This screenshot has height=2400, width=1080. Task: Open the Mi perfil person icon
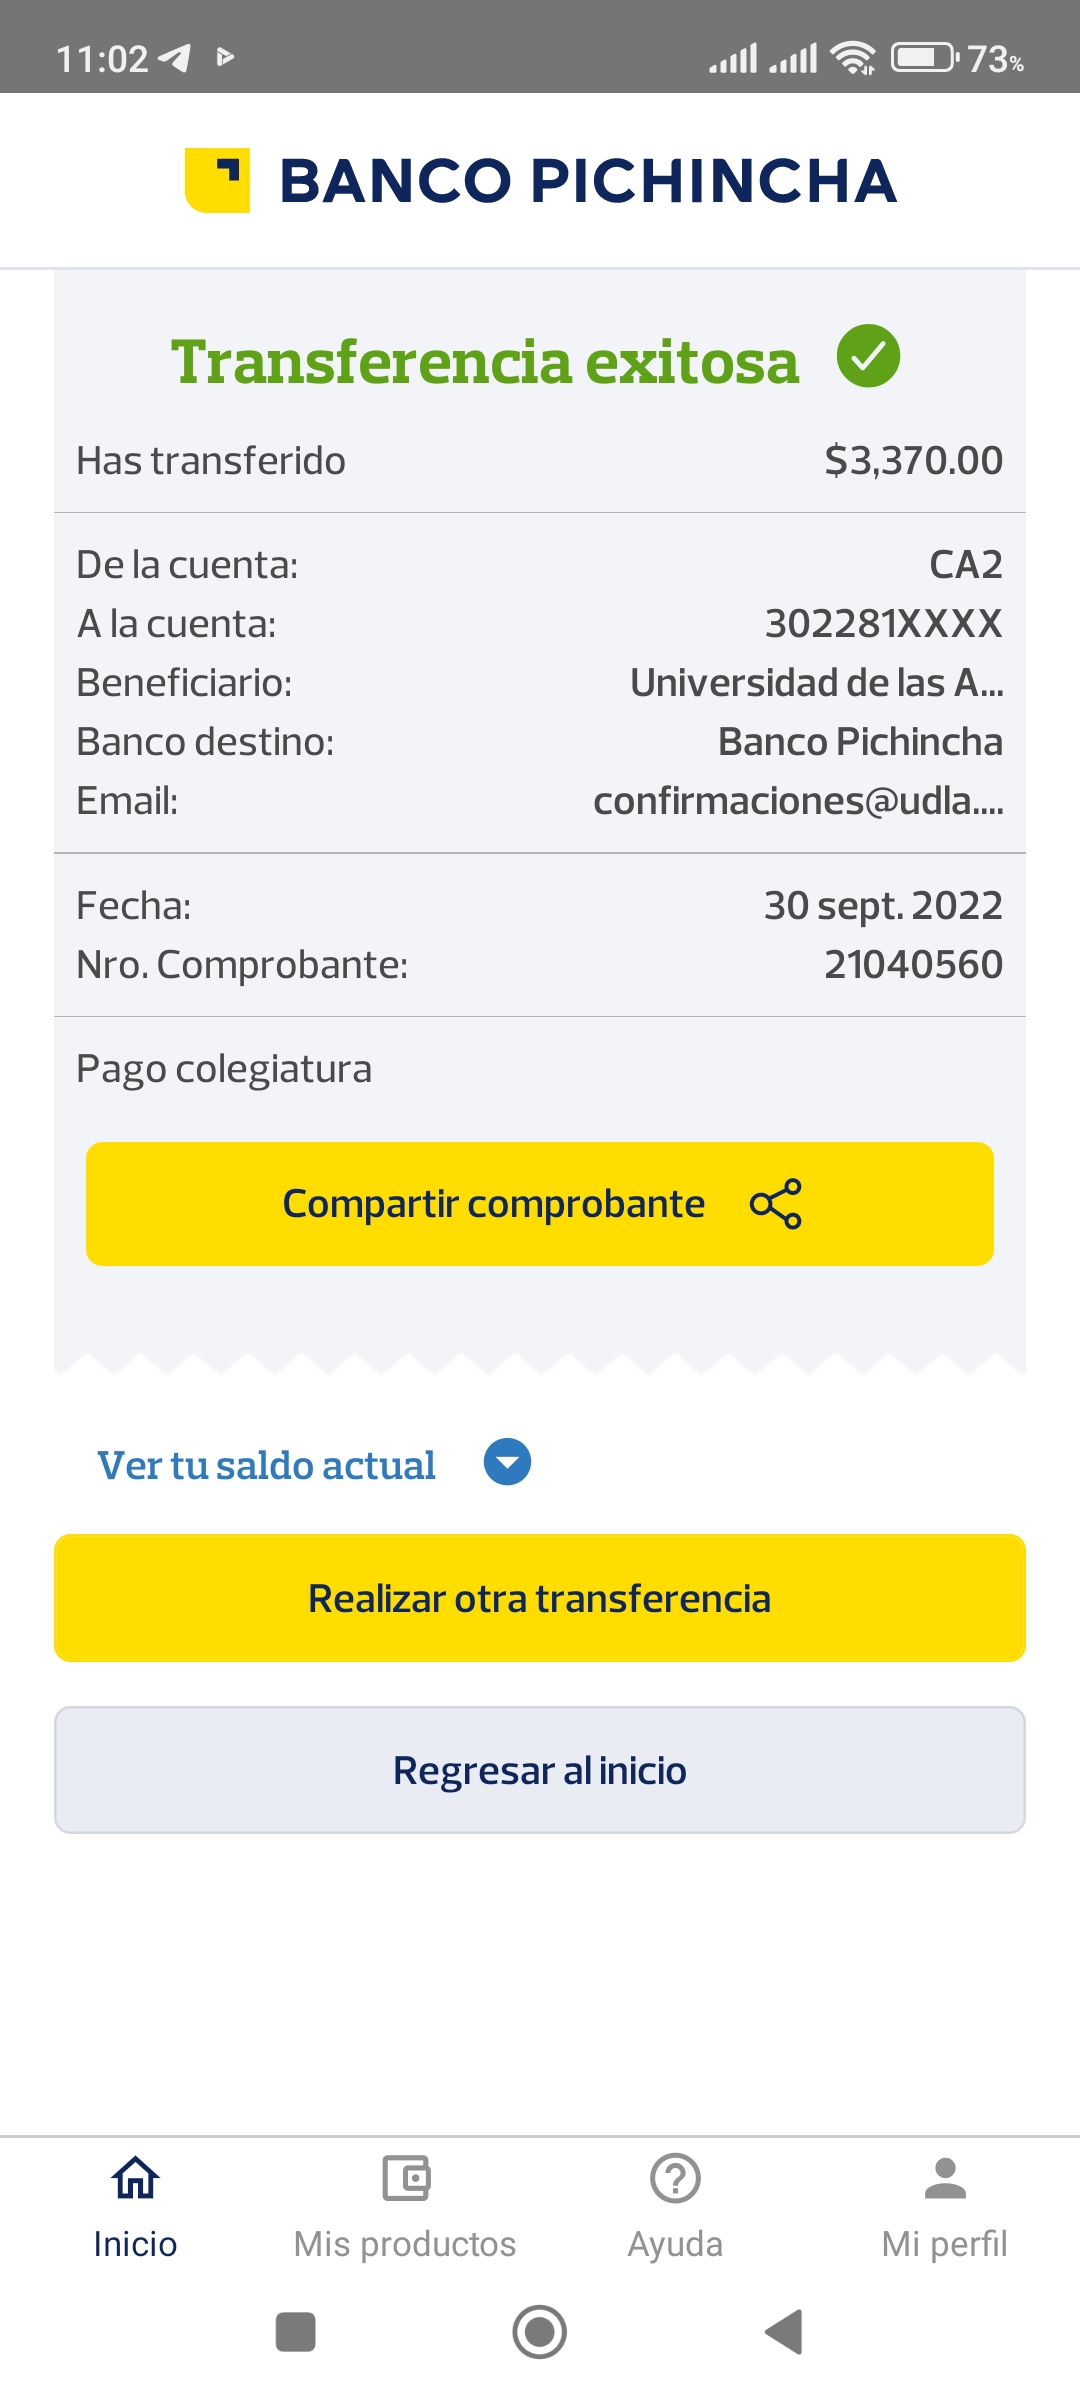tap(945, 2178)
